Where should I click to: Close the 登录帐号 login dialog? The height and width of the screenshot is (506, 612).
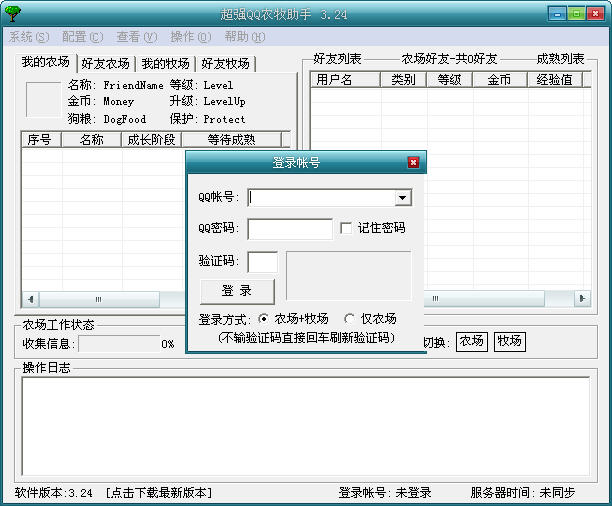(x=413, y=162)
